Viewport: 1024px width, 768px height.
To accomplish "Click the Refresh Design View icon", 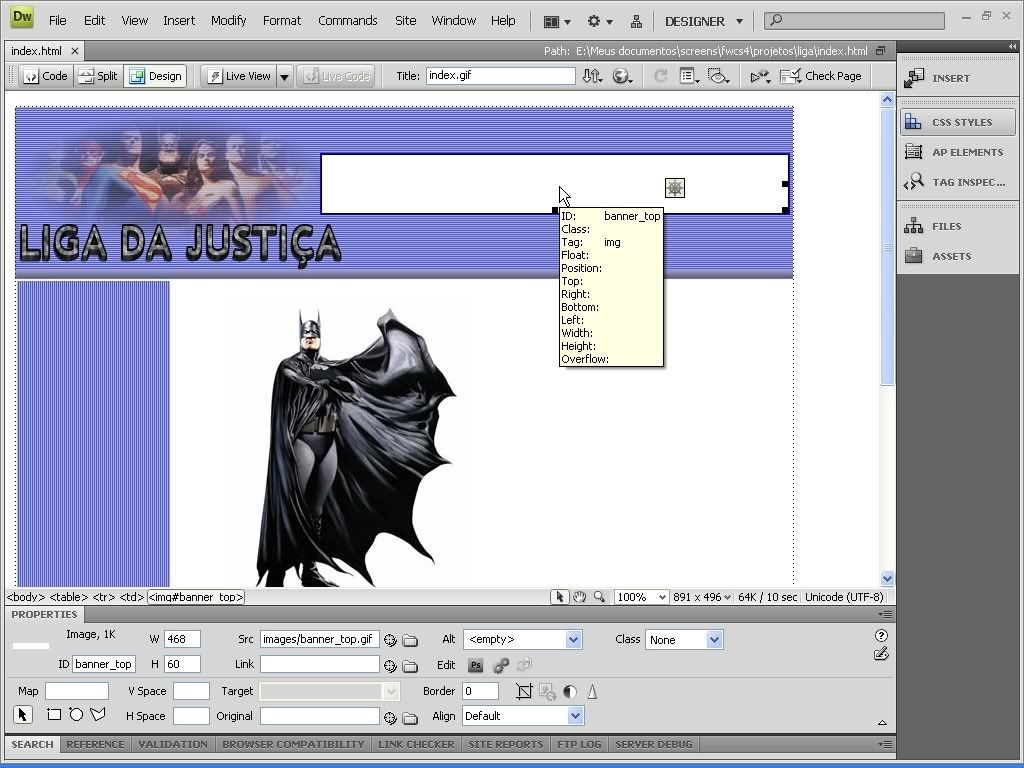I will [660, 76].
